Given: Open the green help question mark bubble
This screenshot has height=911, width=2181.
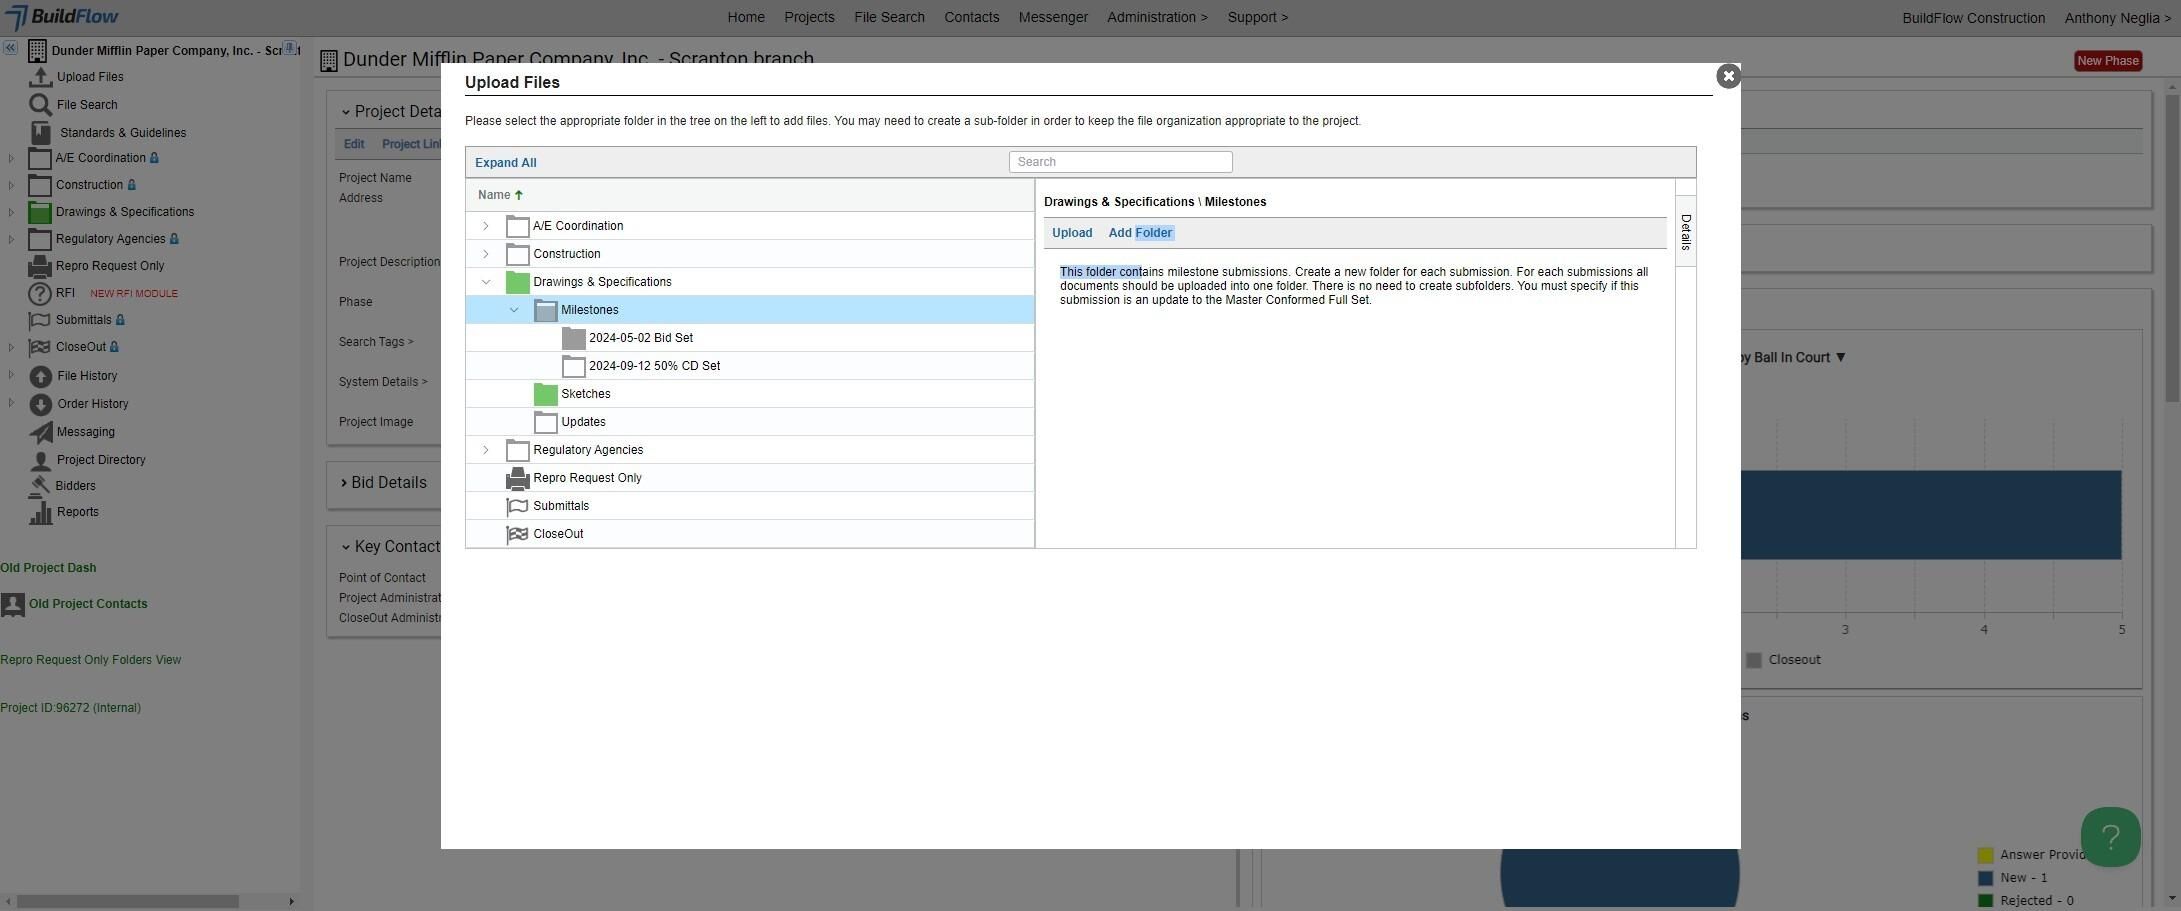Looking at the screenshot, I should tap(2110, 837).
